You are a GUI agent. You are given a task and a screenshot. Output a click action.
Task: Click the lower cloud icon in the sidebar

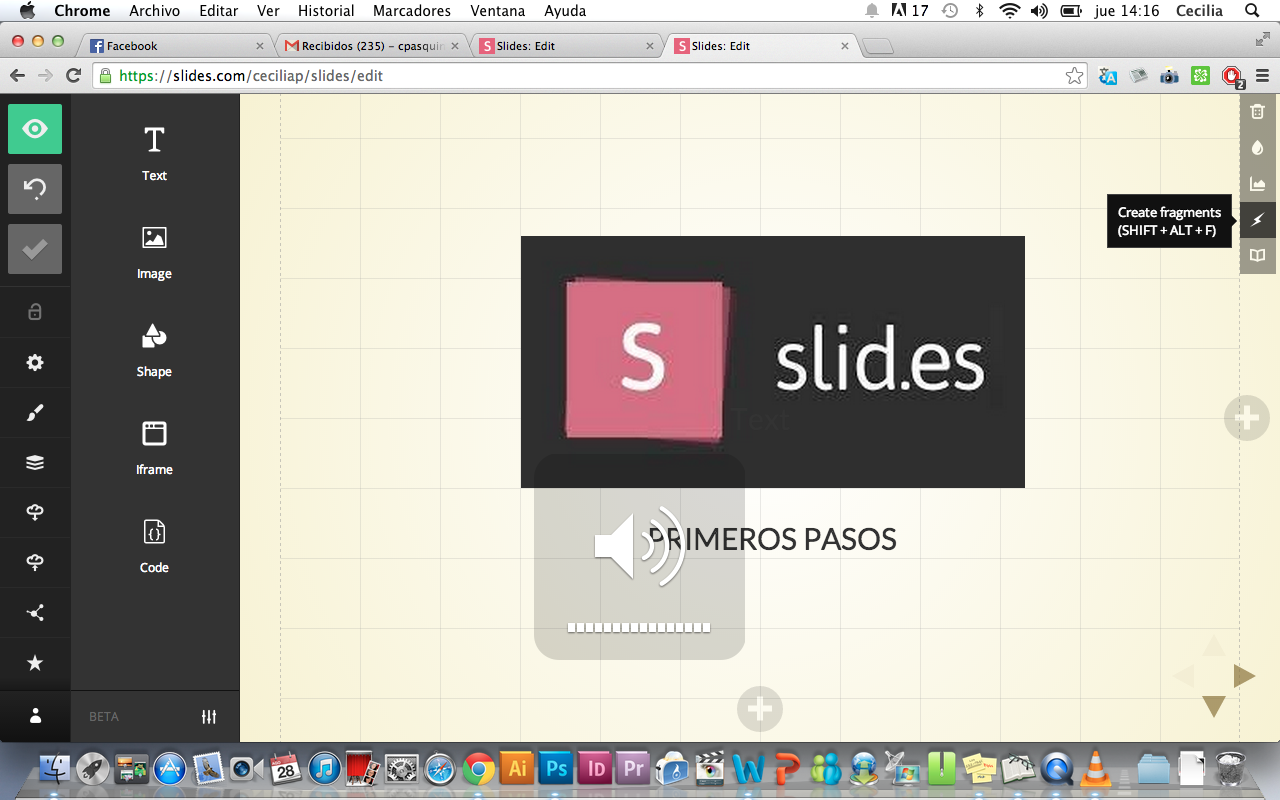pos(35,563)
